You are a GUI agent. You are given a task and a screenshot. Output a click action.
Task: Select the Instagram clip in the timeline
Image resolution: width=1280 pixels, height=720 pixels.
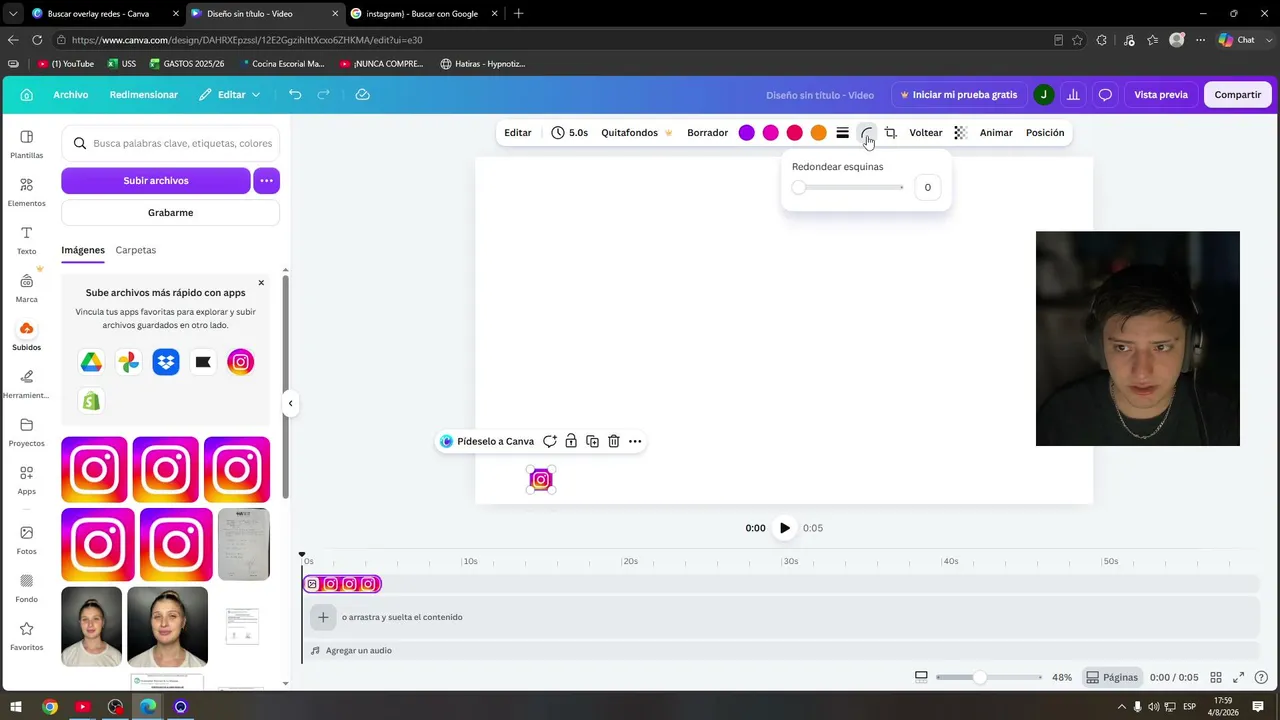342,584
